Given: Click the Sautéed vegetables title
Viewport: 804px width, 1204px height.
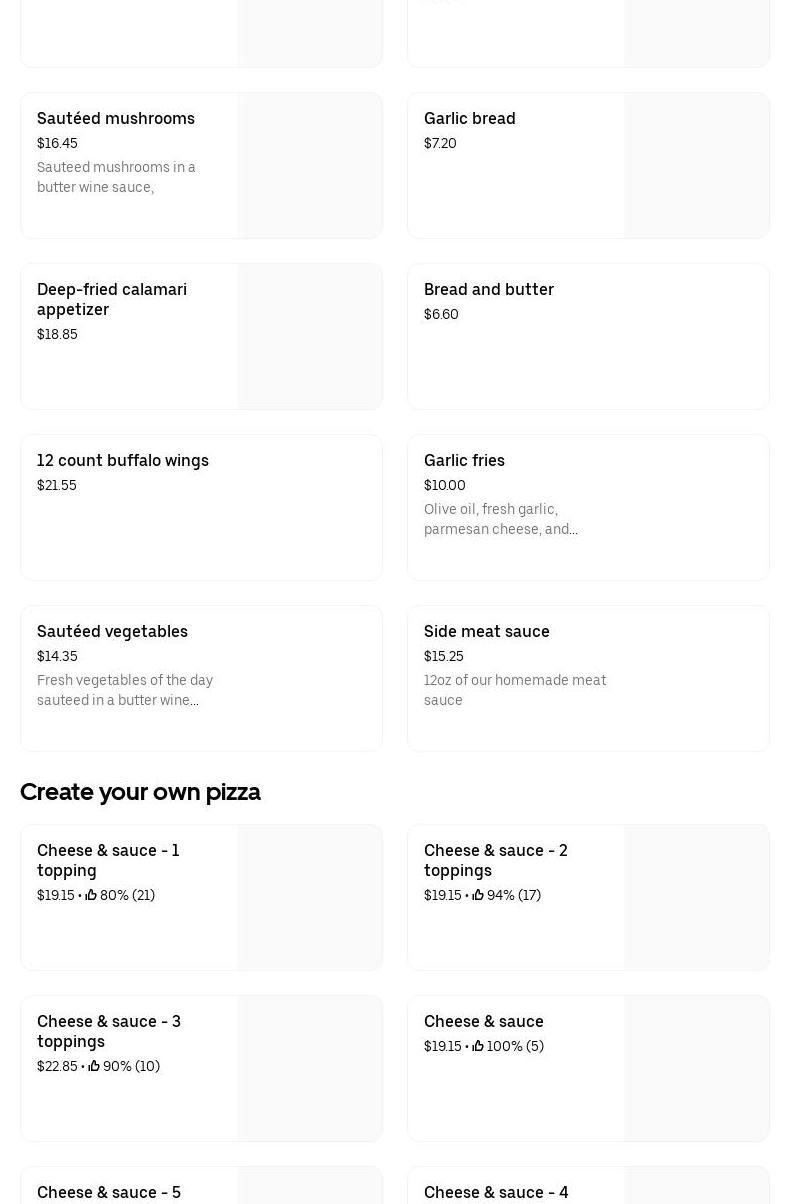Looking at the screenshot, I should (112, 631).
